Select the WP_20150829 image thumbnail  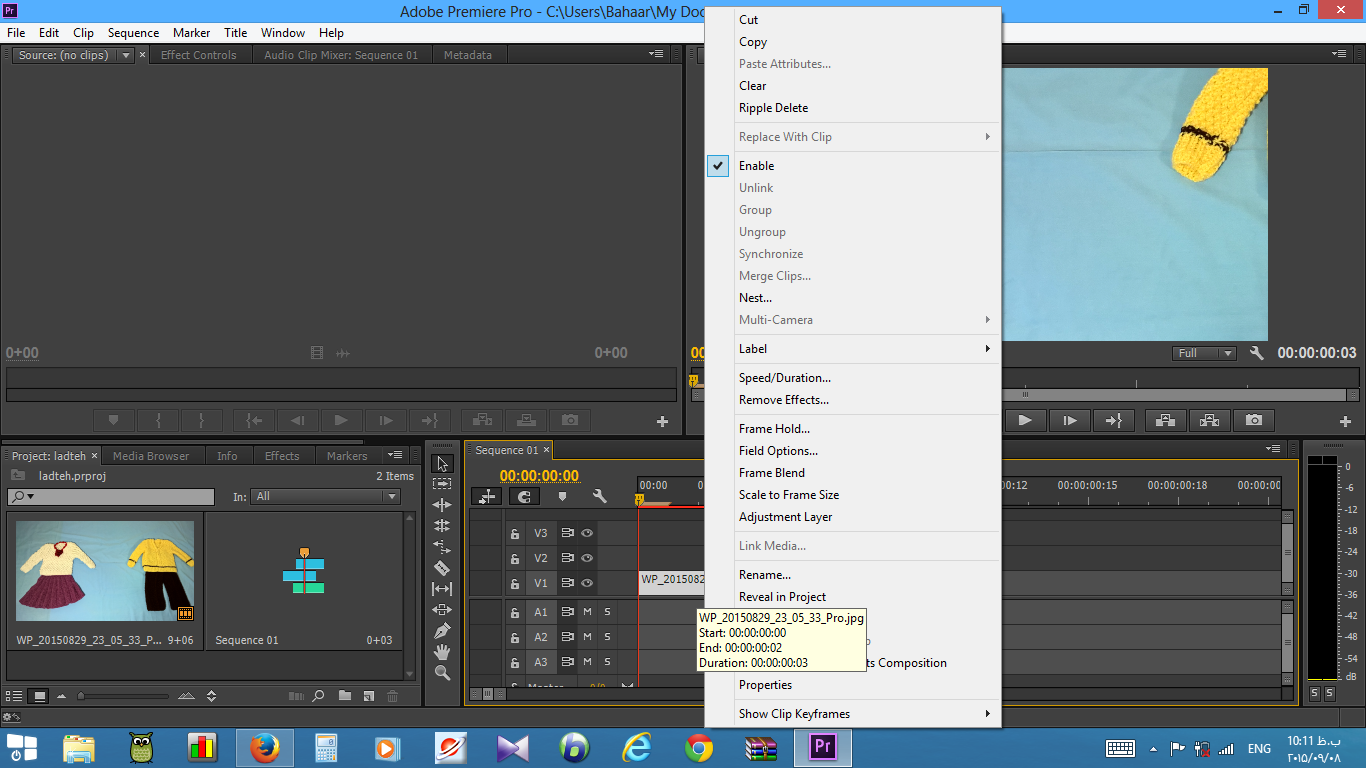pos(105,571)
